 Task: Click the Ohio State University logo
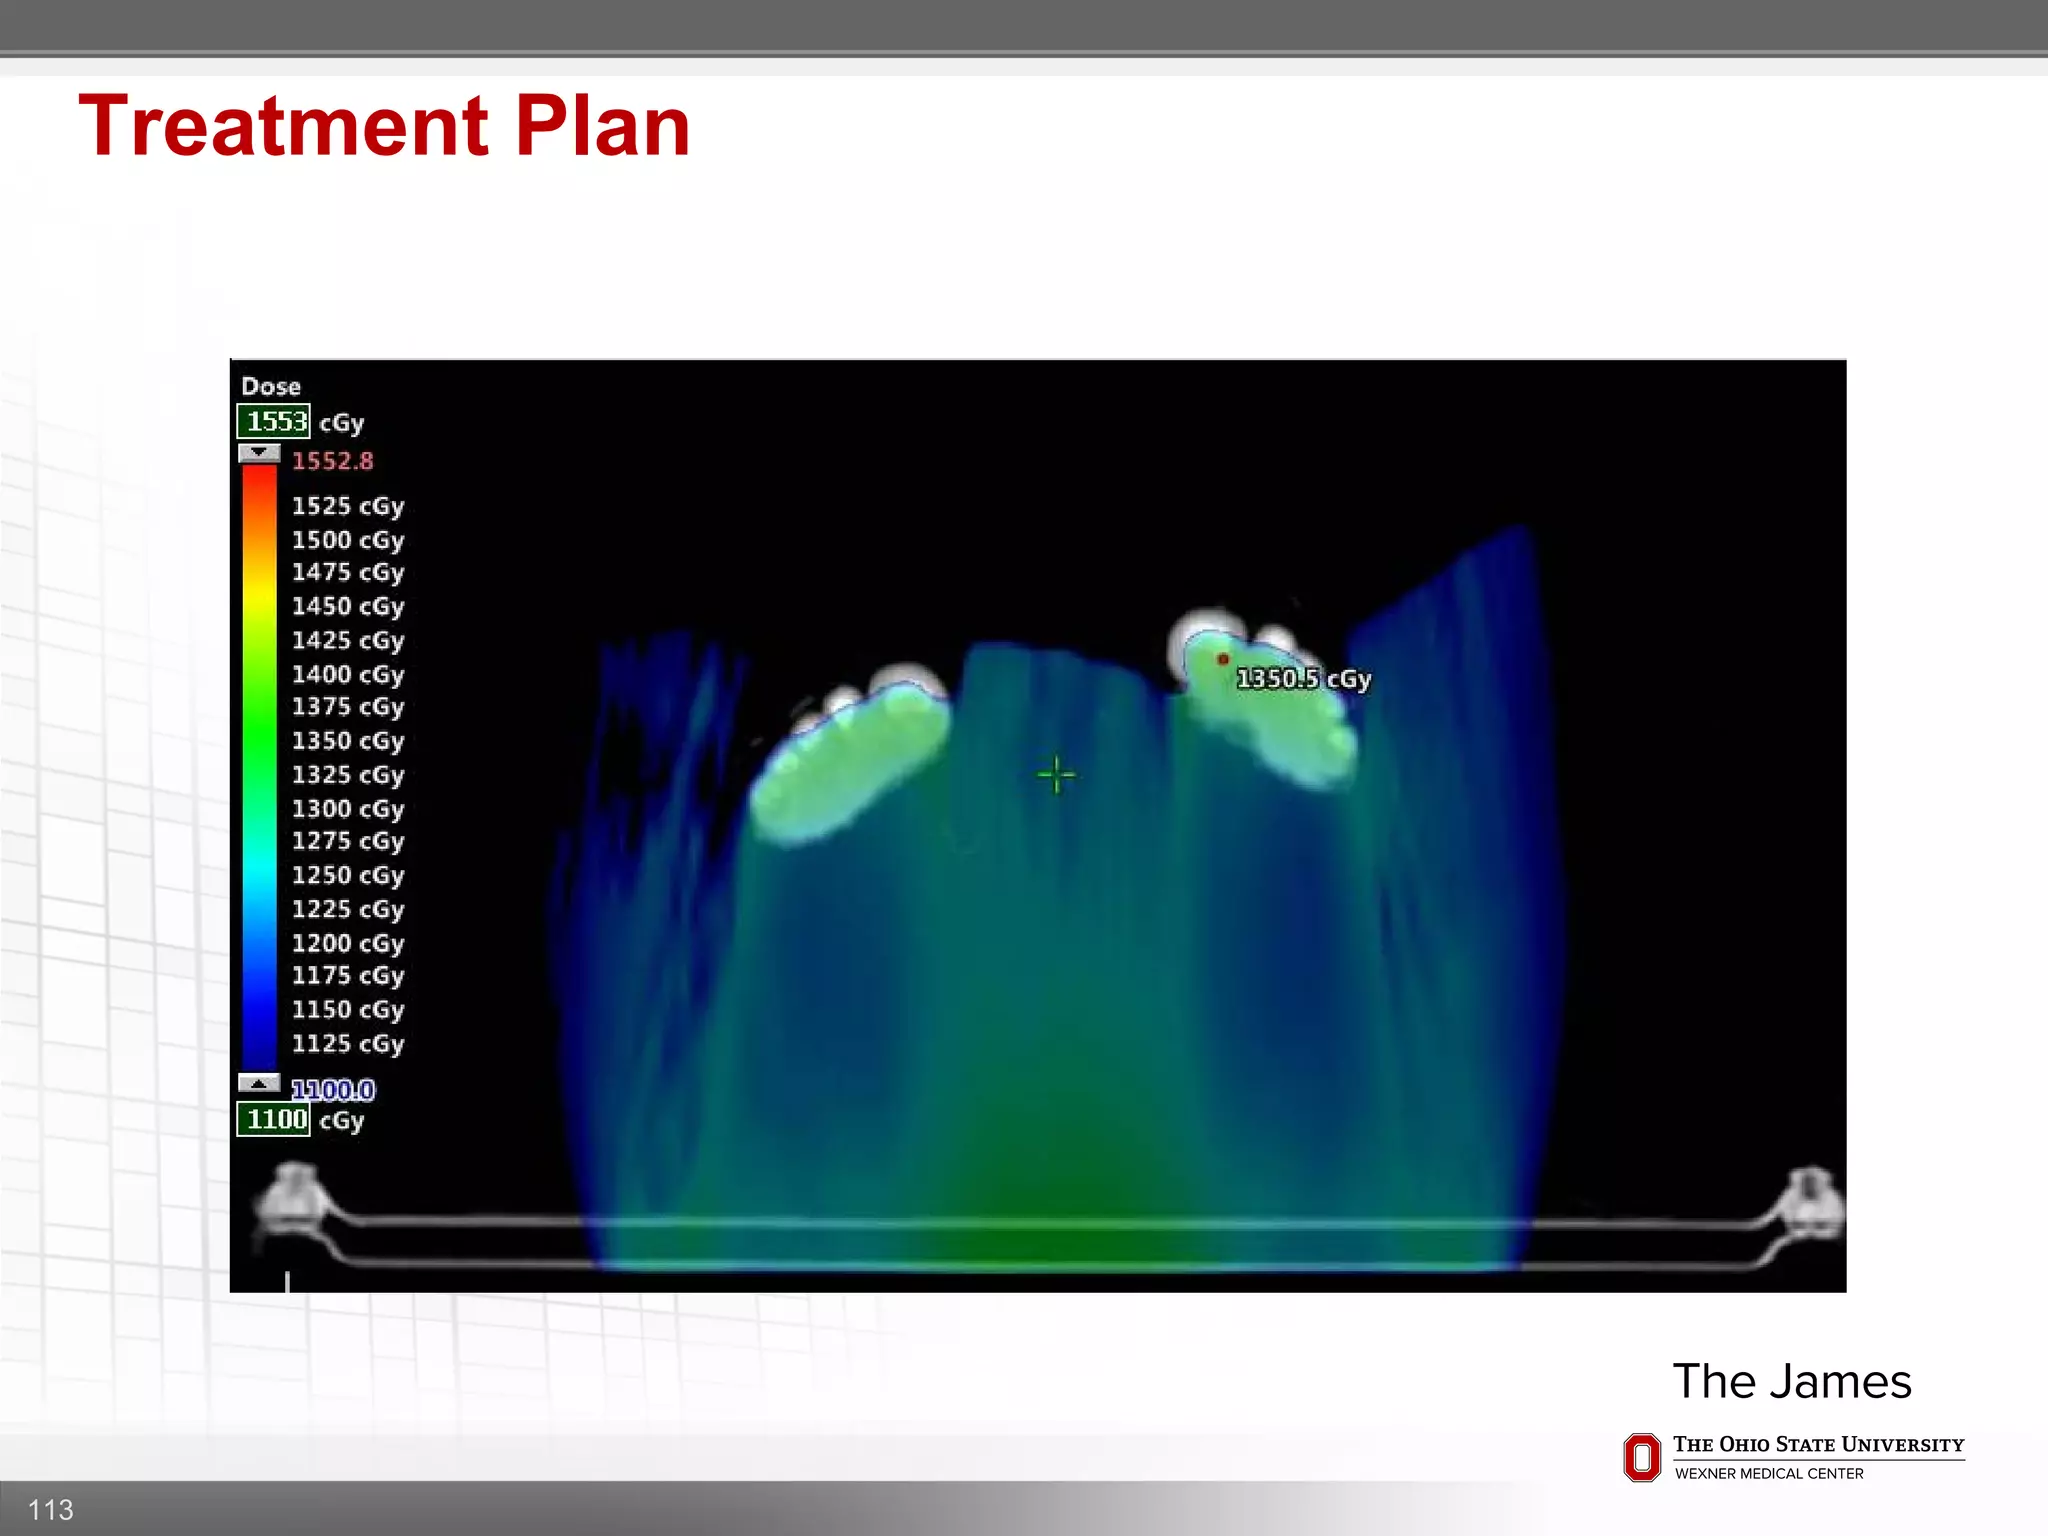point(1641,1457)
